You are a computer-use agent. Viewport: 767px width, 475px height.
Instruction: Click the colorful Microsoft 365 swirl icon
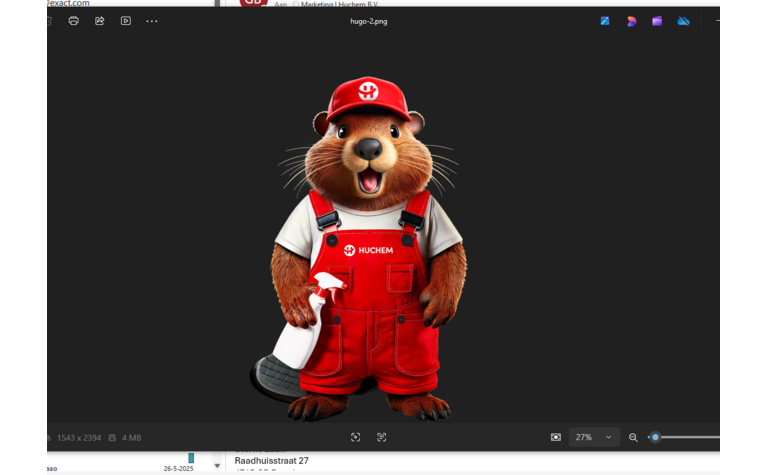point(631,21)
